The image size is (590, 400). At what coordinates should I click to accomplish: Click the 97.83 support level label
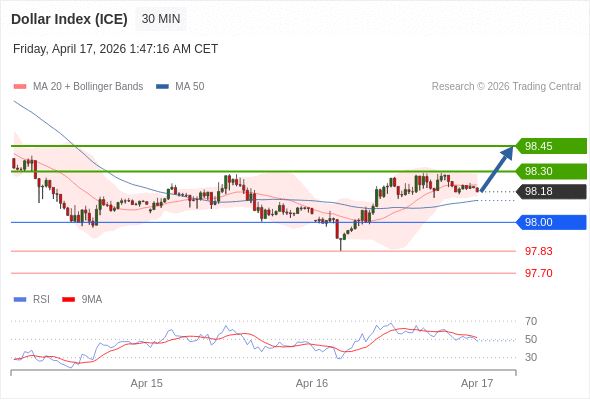click(538, 251)
